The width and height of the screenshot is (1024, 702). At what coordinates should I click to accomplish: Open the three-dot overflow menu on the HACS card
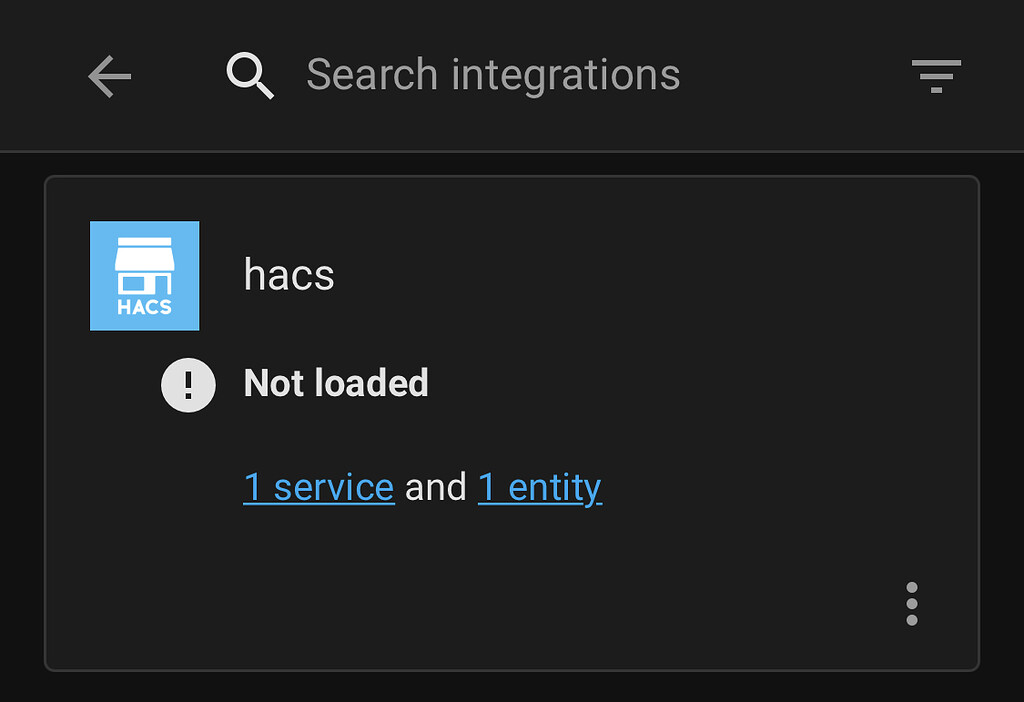[x=911, y=604]
